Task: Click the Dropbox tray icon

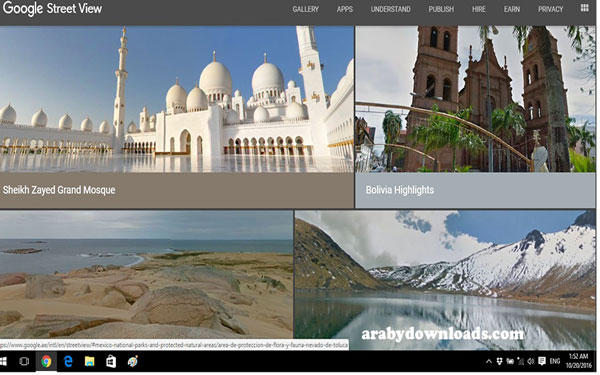Action: click(x=499, y=361)
